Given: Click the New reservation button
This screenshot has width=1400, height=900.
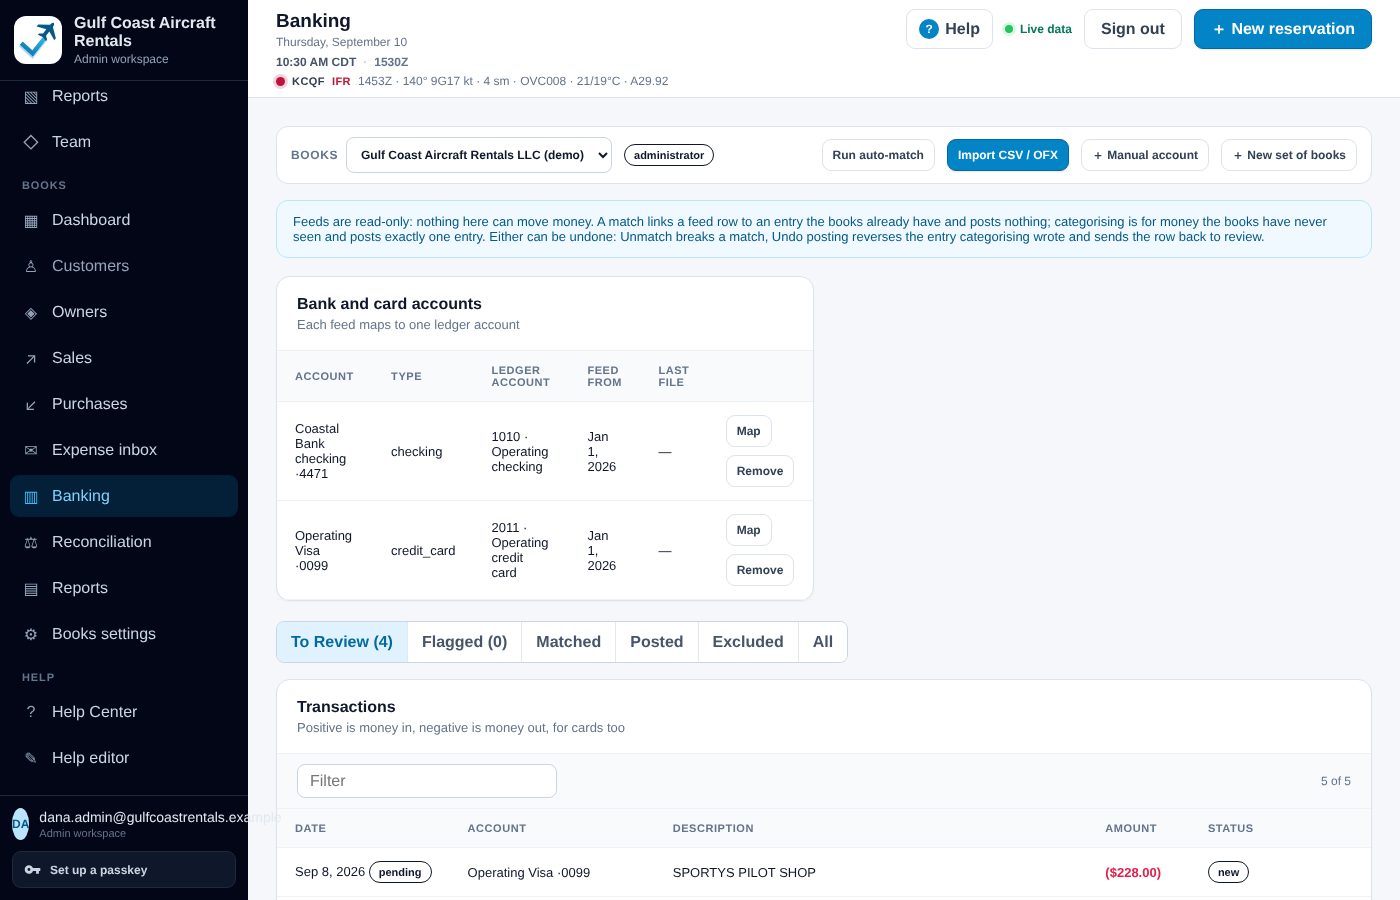Looking at the screenshot, I should (x=1283, y=29).
